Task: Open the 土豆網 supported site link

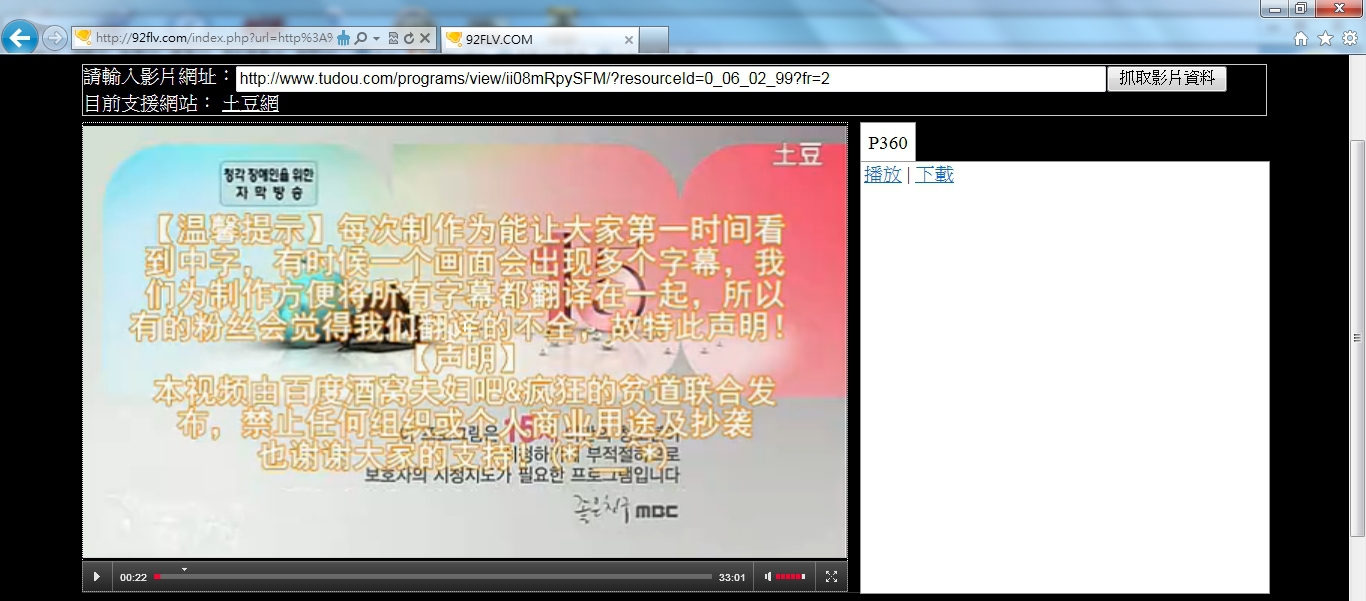Action: (x=250, y=103)
